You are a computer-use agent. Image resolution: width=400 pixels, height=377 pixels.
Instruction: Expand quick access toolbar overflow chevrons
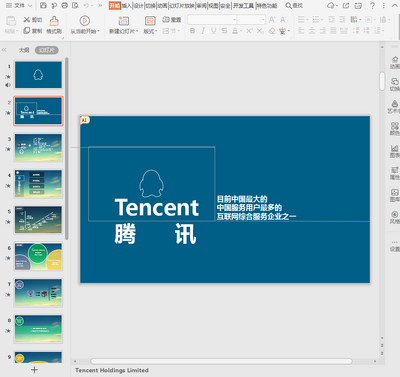tap(100, 5)
